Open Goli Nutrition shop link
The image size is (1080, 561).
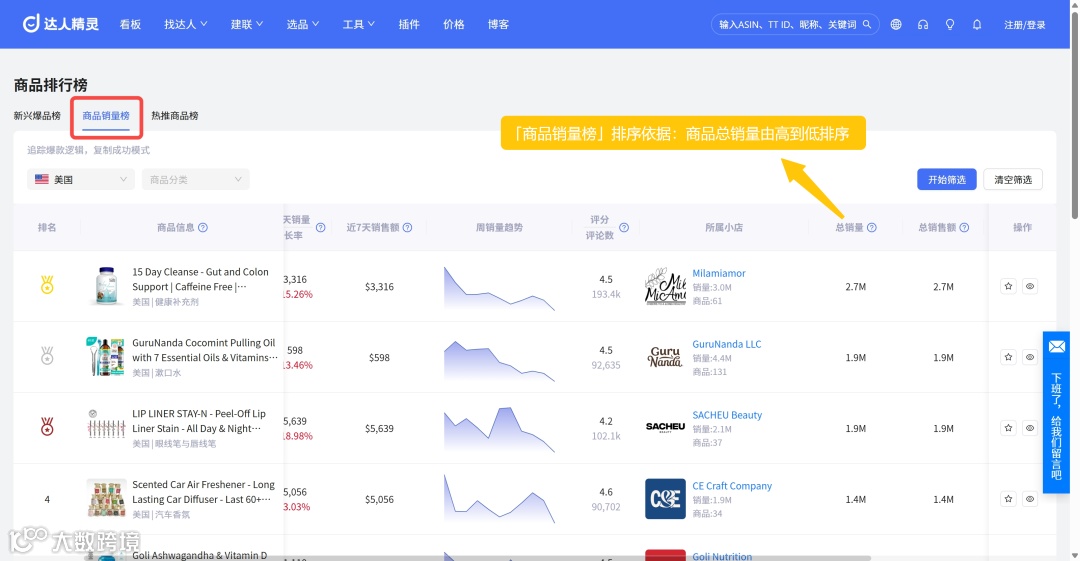click(x=722, y=555)
